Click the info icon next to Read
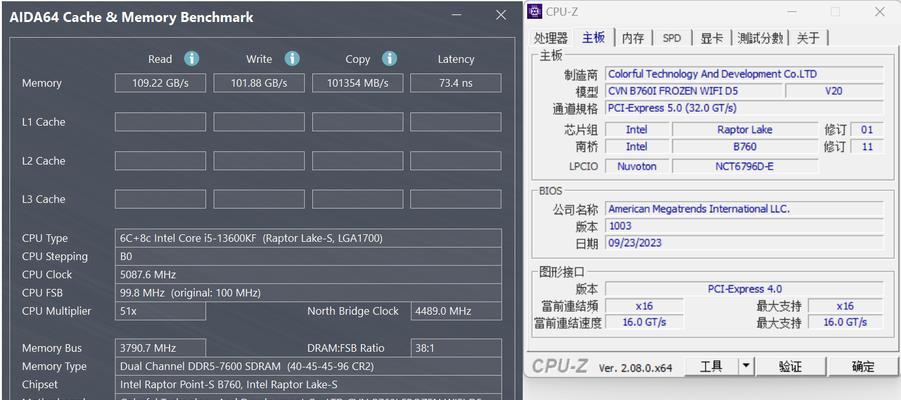This screenshot has width=901, height=400. pyautogui.click(x=191, y=59)
